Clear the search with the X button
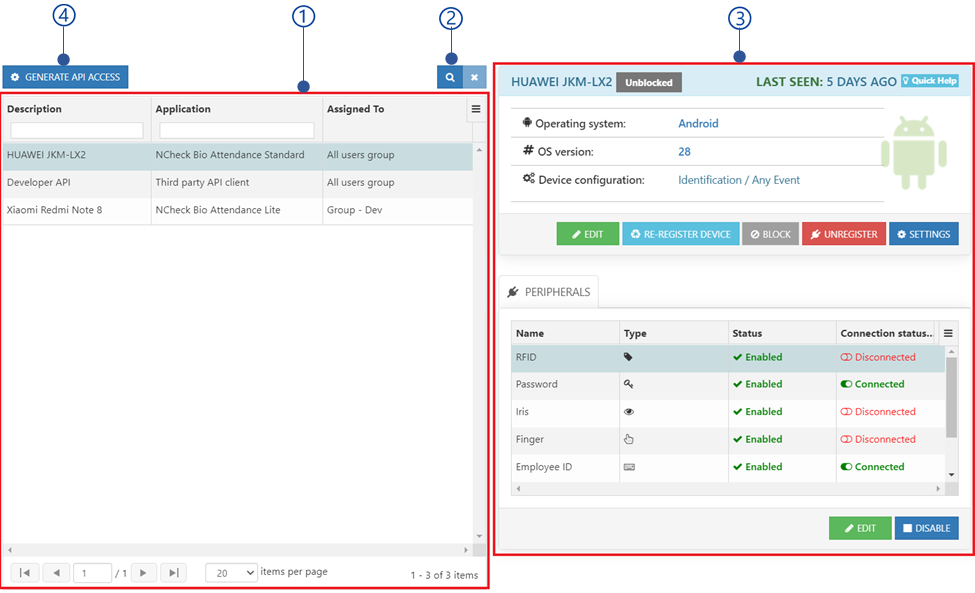This screenshot has height=593, width=975. coord(474,78)
